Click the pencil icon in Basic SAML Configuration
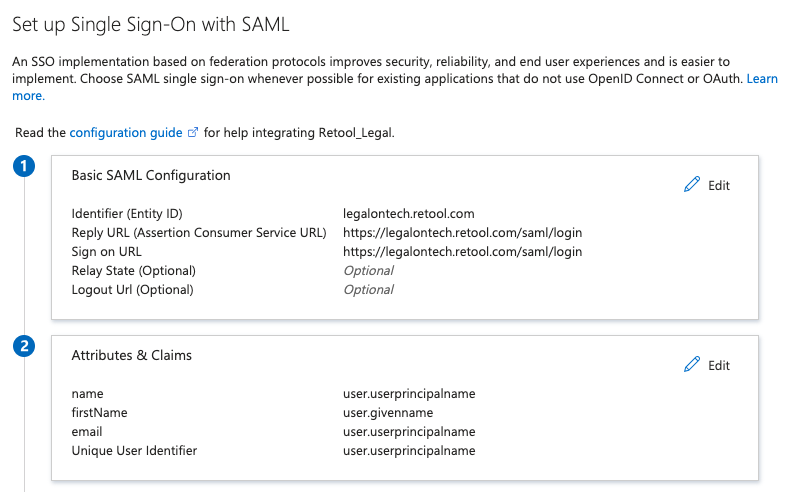The width and height of the screenshot is (799, 492). (x=691, y=184)
